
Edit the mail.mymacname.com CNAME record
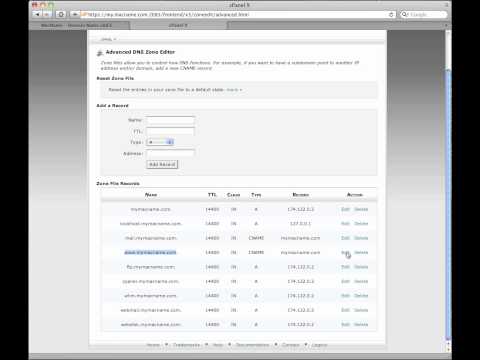(x=345, y=238)
